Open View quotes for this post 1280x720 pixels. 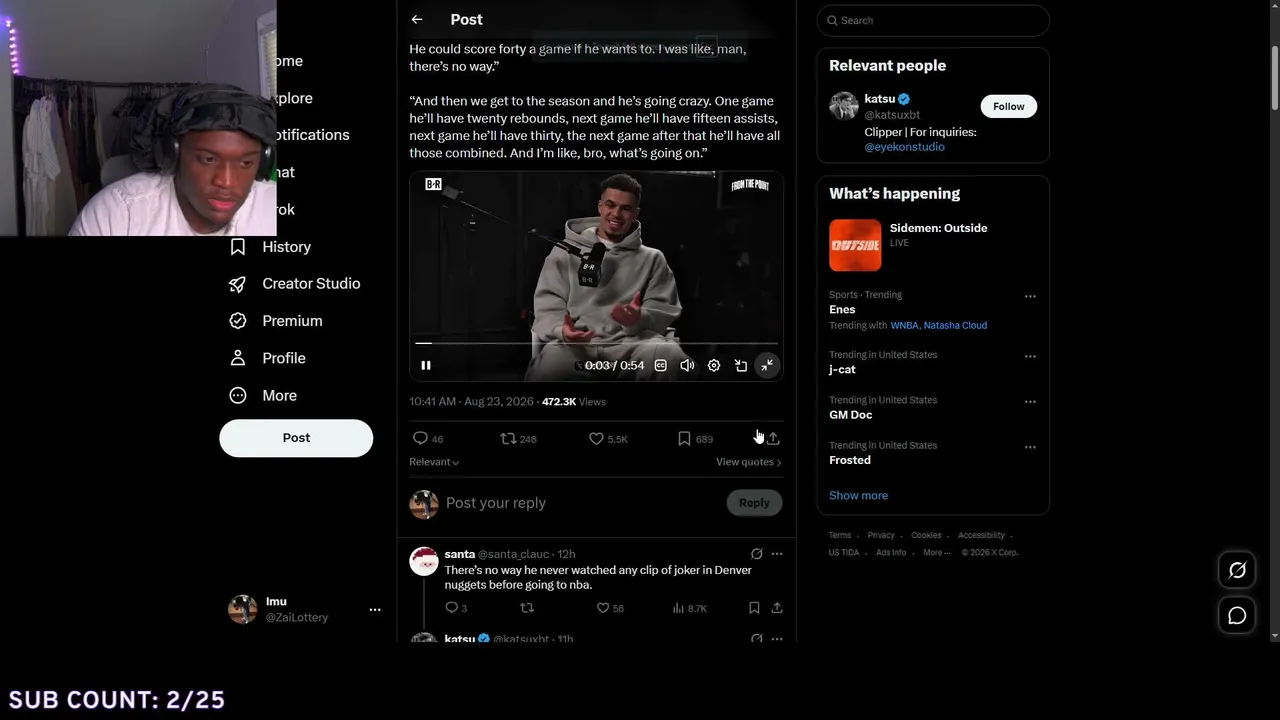pyautogui.click(x=749, y=462)
